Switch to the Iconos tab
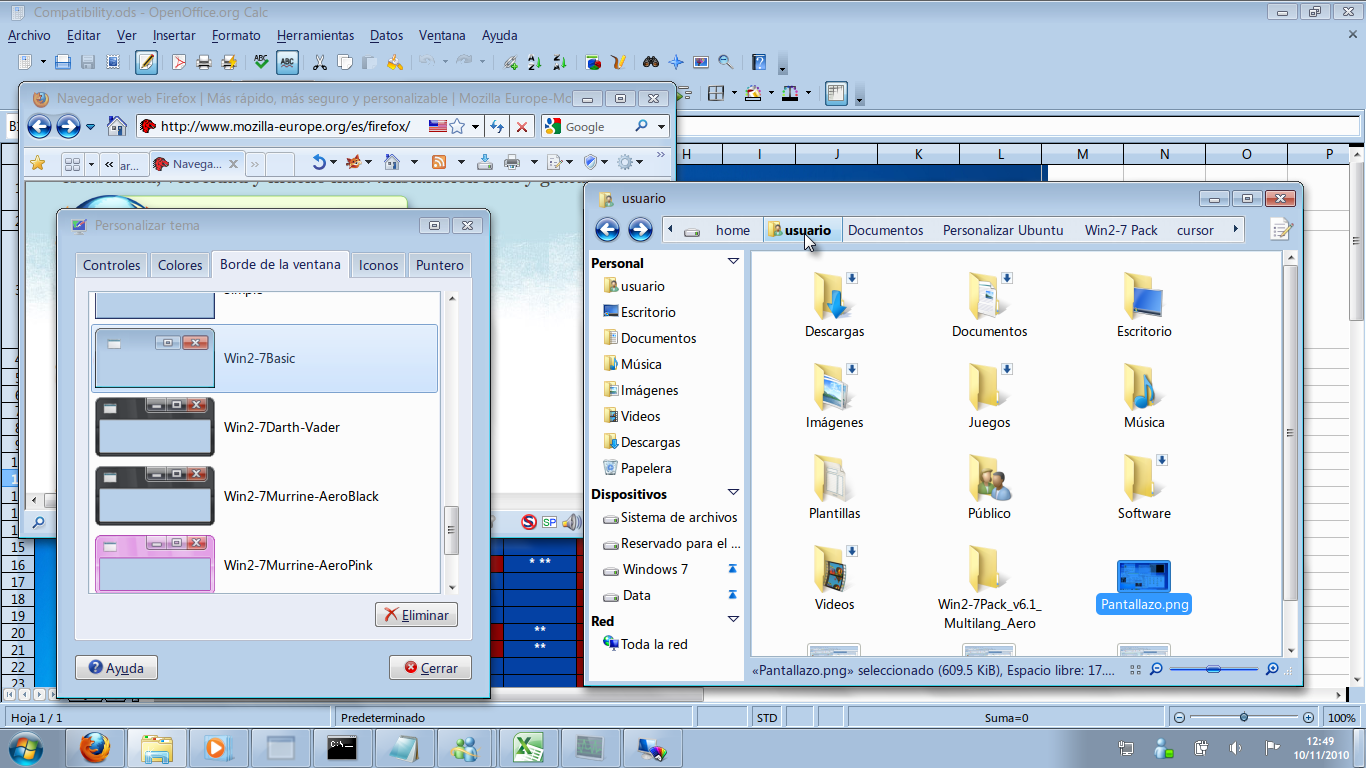 pos(378,265)
